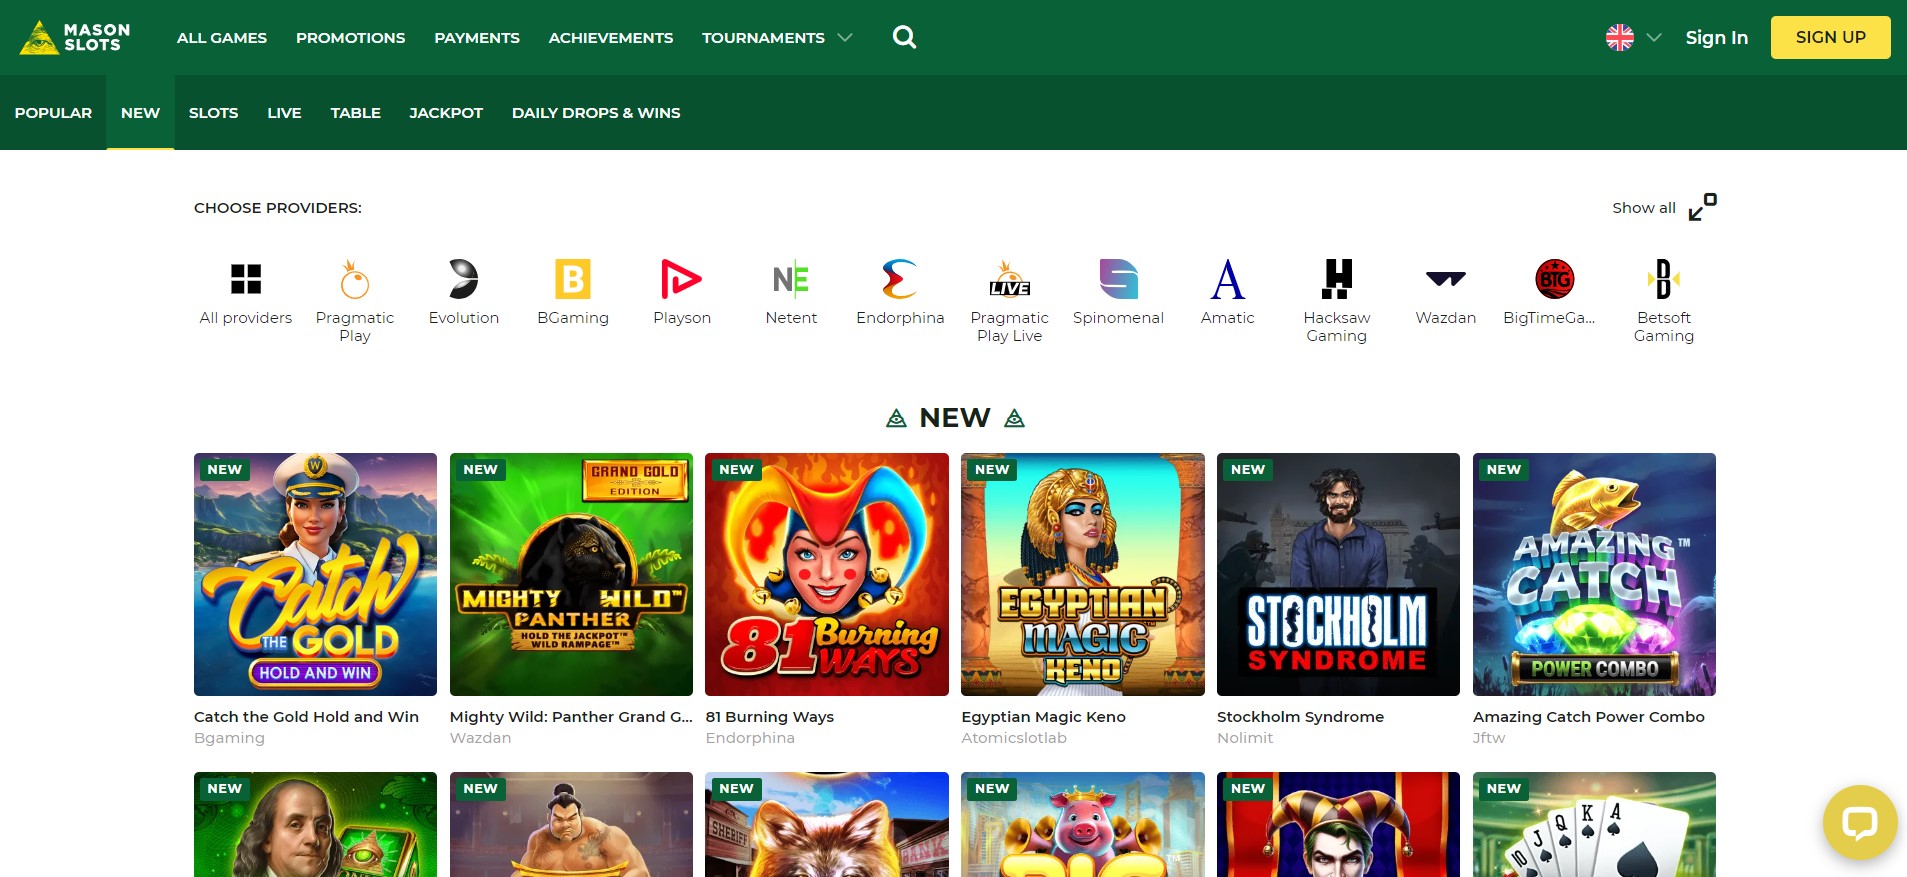The width and height of the screenshot is (1907, 877).
Task: Filter by Pragmatic Play provider icon
Action: [355, 279]
